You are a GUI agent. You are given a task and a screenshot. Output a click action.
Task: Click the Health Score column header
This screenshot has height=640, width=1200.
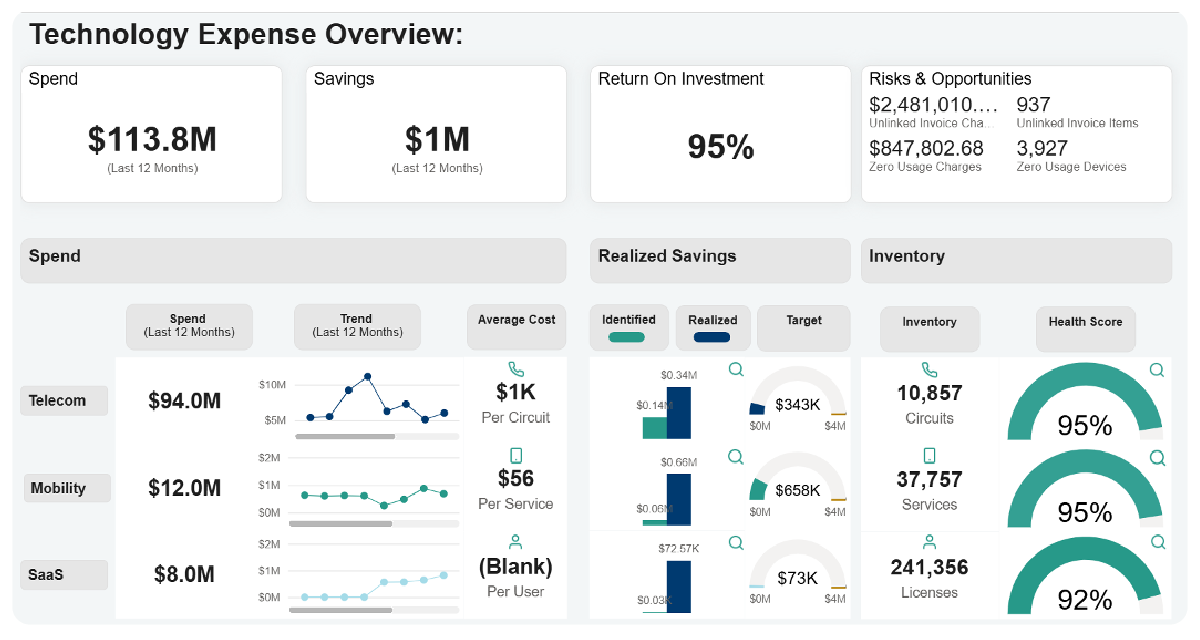point(1086,328)
